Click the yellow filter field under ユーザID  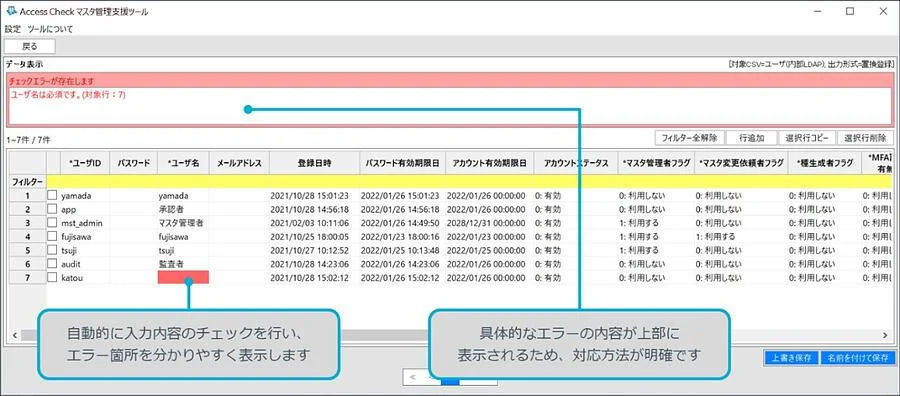click(86, 181)
